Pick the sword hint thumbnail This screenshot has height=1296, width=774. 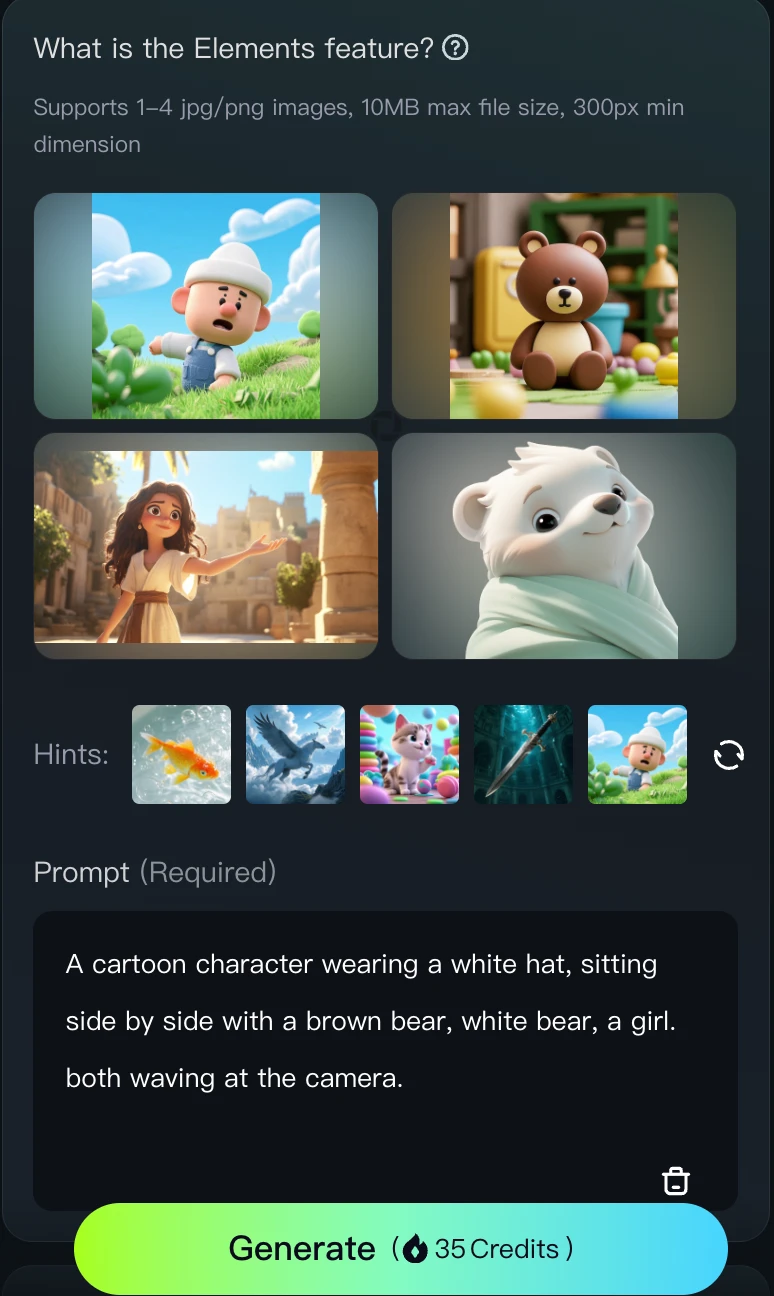(x=524, y=755)
